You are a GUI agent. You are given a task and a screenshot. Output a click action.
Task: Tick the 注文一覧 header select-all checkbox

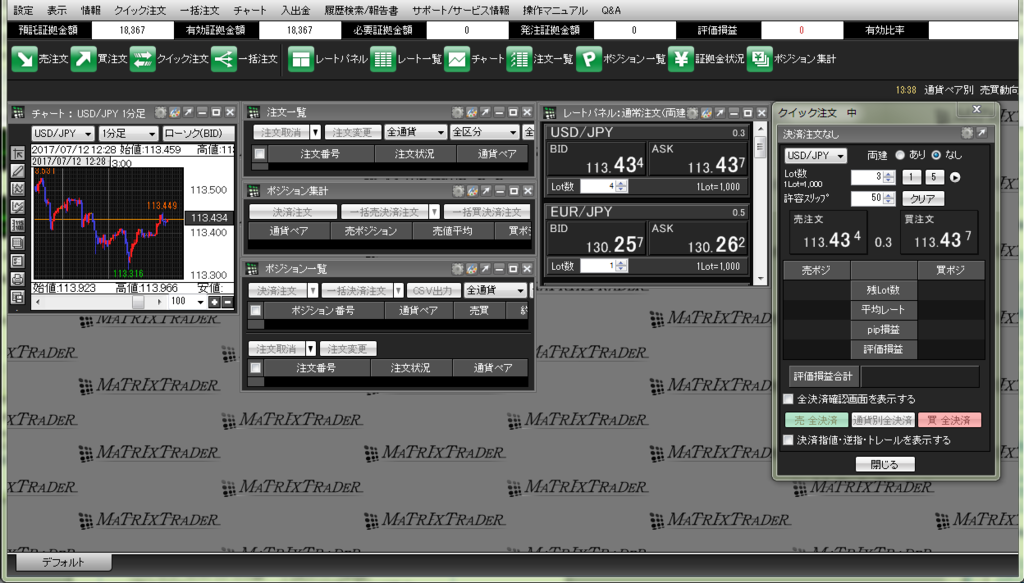(x=260, y=154)
